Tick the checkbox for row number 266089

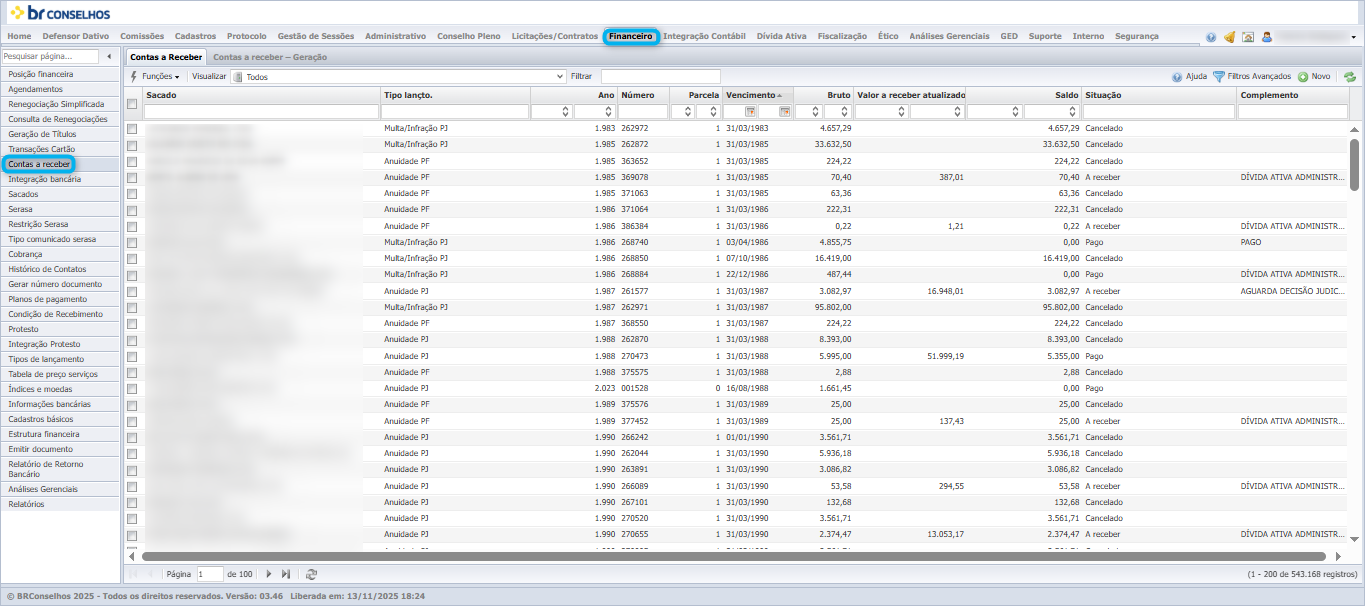132,486
